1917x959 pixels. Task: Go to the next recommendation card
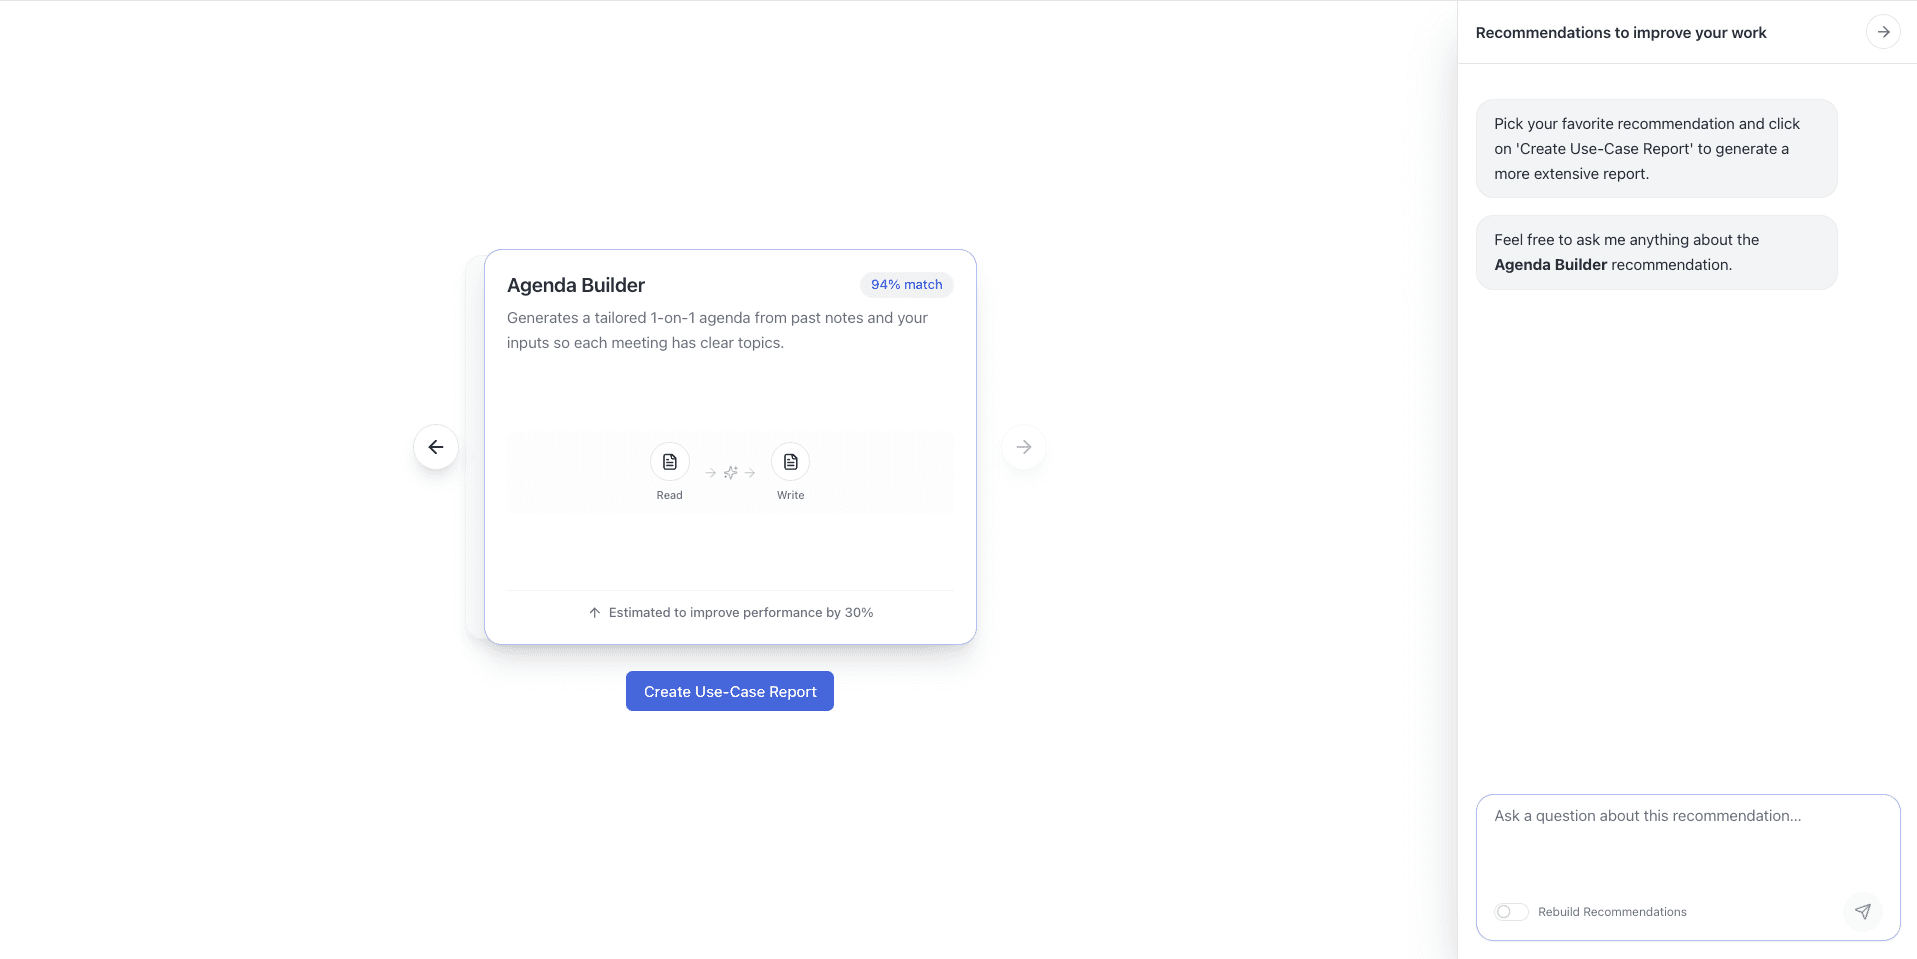point(1024,447)
